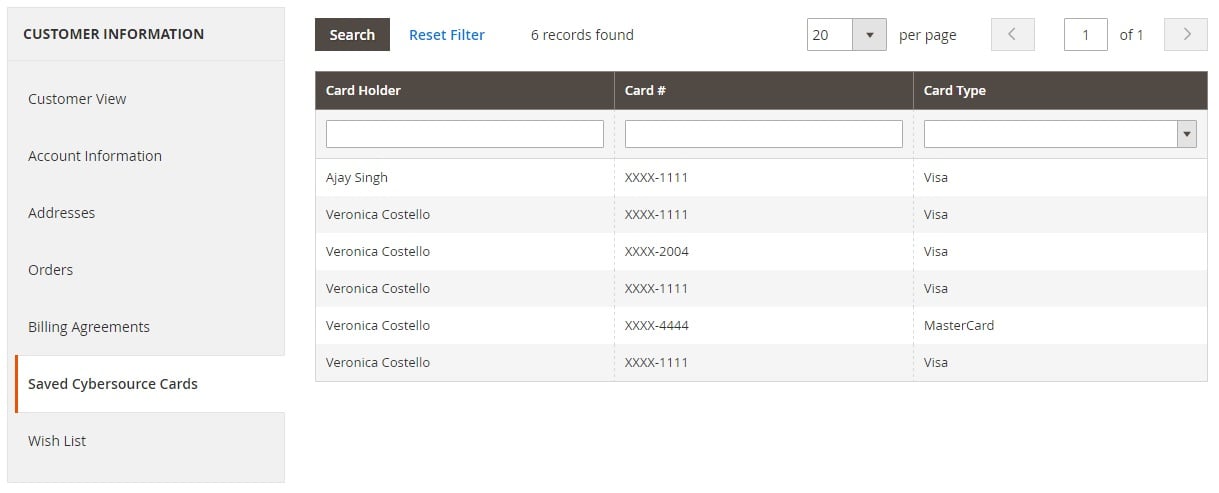Image resolution: width=1219 pixels, height=493 pixels.
Task: Focus the Card # filter field
Action: [x=764, y=134]
